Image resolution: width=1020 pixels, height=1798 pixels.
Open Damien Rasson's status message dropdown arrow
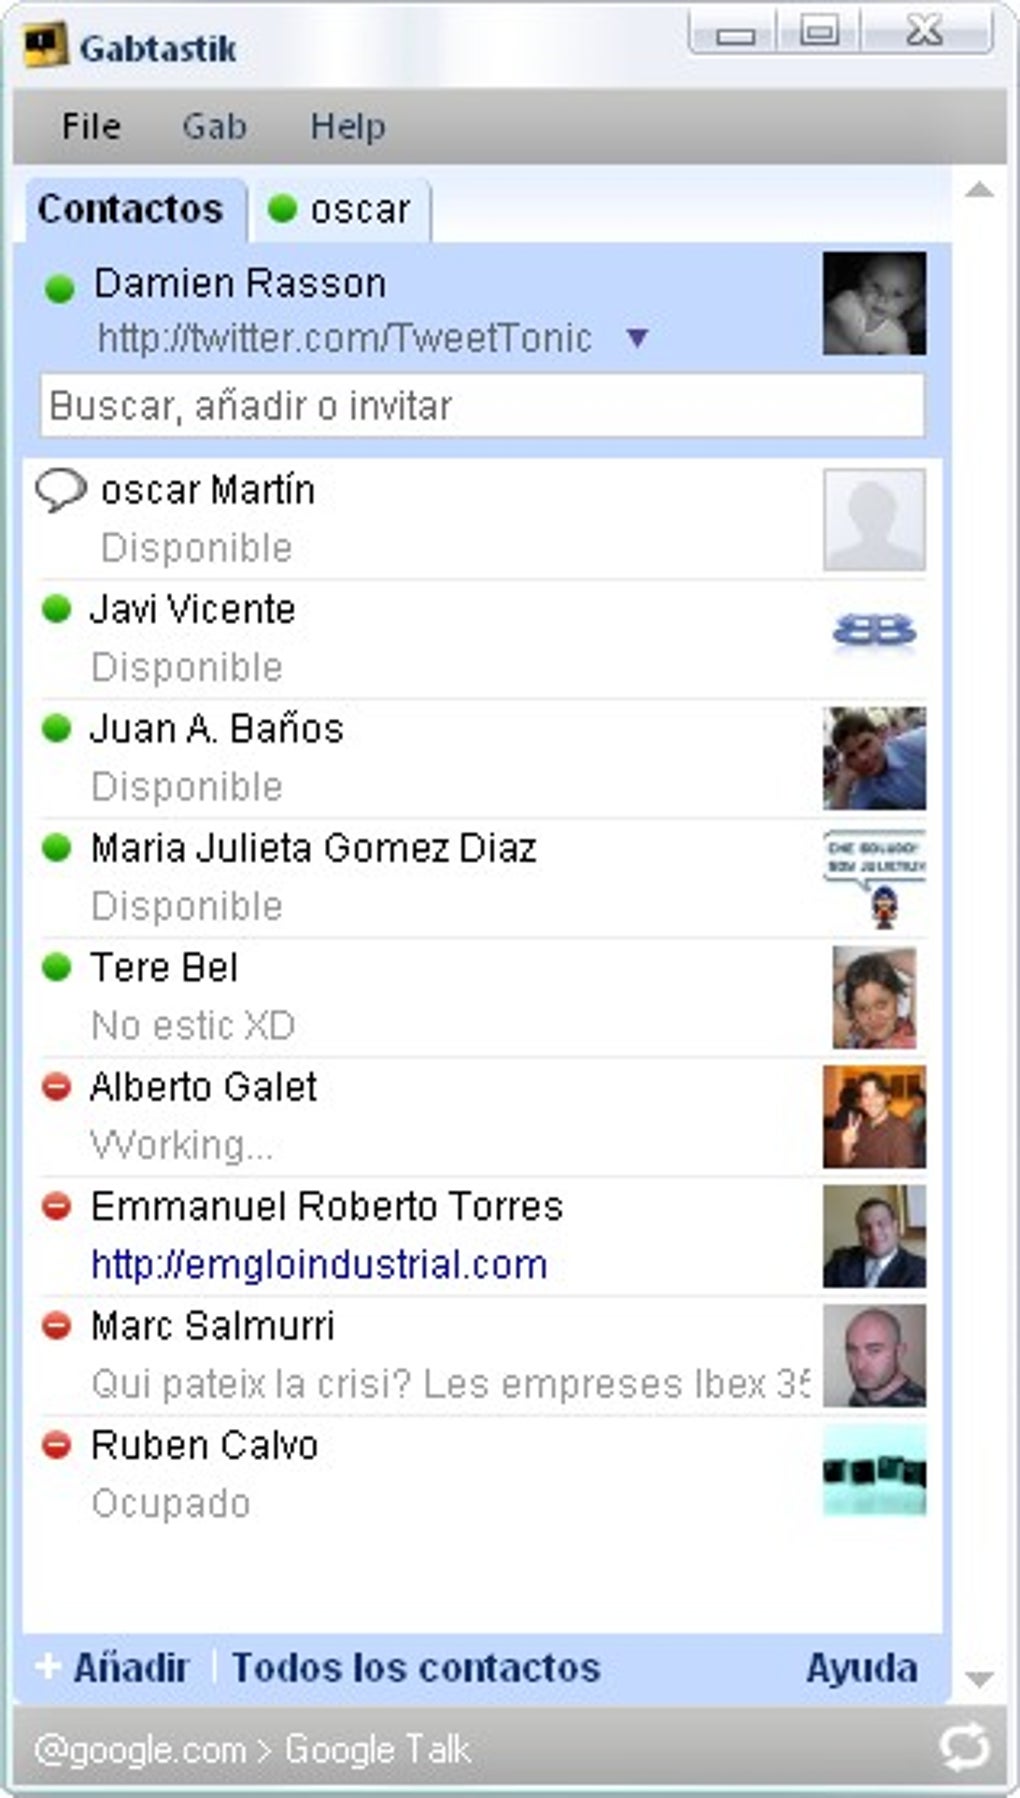[637, 338]
